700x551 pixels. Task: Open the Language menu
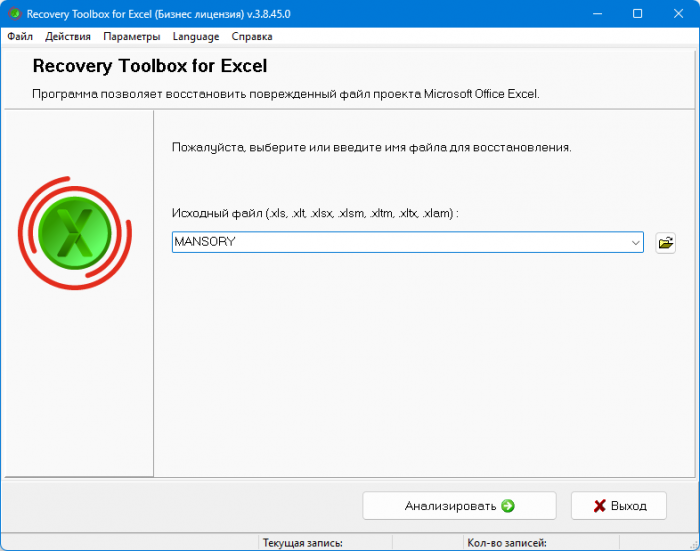[x=195, y=36]
